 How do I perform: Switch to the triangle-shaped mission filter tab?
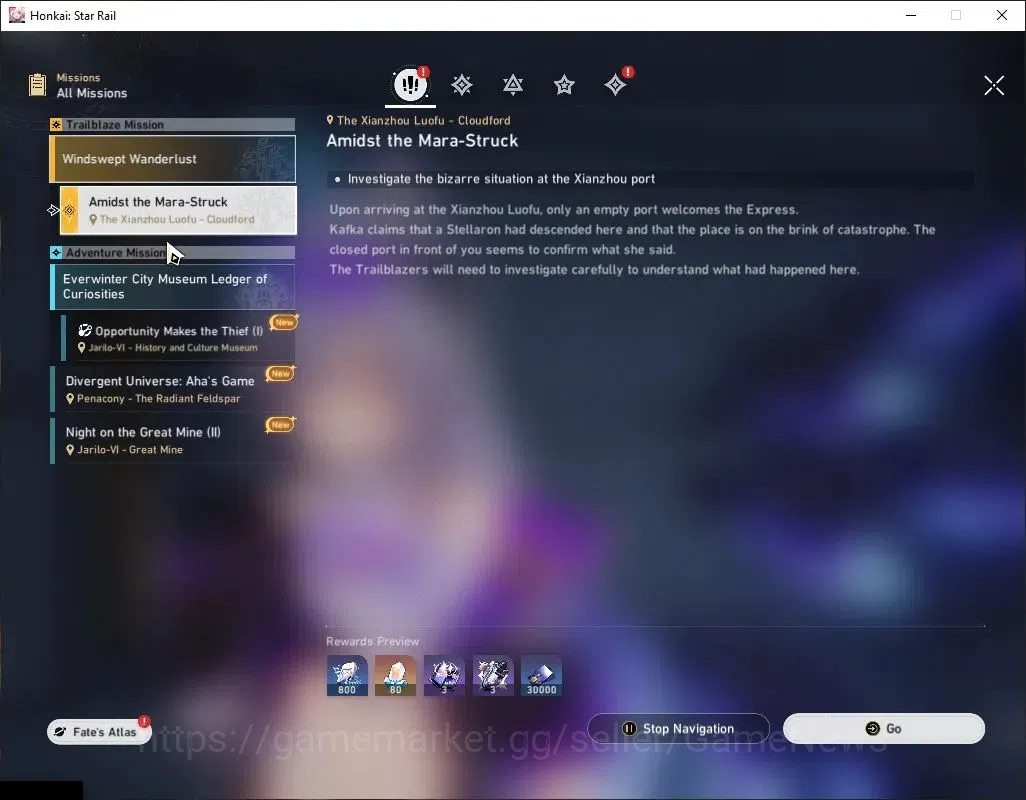pyautogui.click(x=512, y=84)
